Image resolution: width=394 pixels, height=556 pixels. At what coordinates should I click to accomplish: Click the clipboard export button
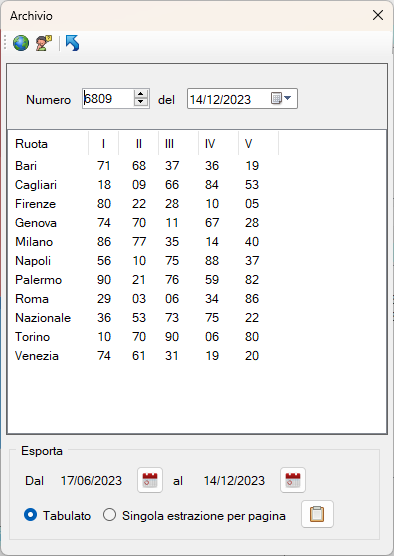[x=317, y=514]
